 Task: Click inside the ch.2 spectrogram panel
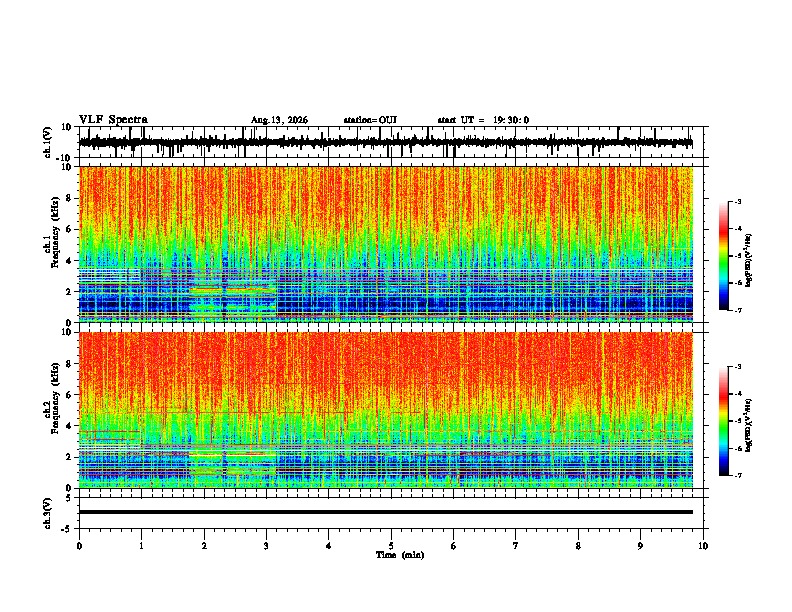coord(386,410)
